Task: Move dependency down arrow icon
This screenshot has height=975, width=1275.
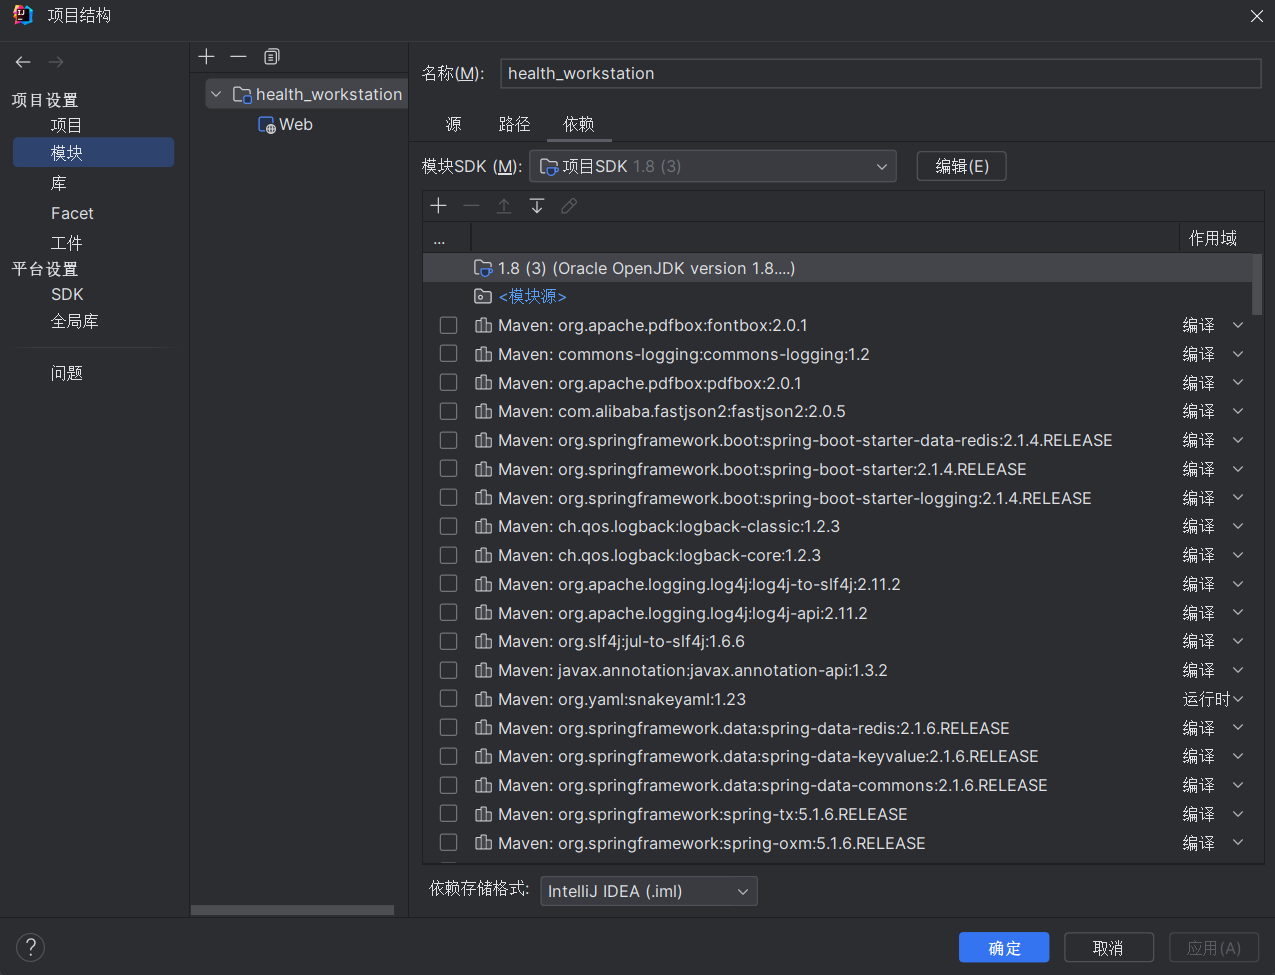Action: (537, 206)
